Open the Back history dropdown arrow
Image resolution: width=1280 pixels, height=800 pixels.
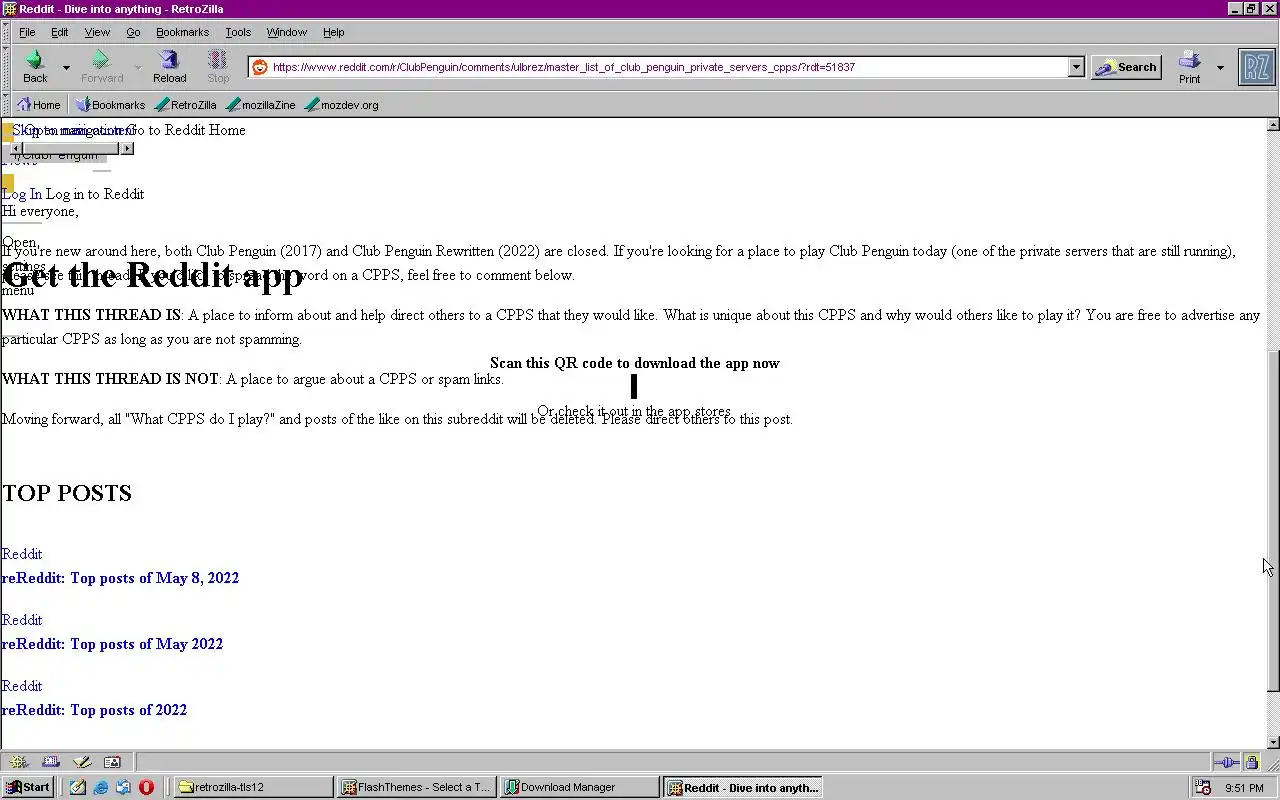point(66,68)
